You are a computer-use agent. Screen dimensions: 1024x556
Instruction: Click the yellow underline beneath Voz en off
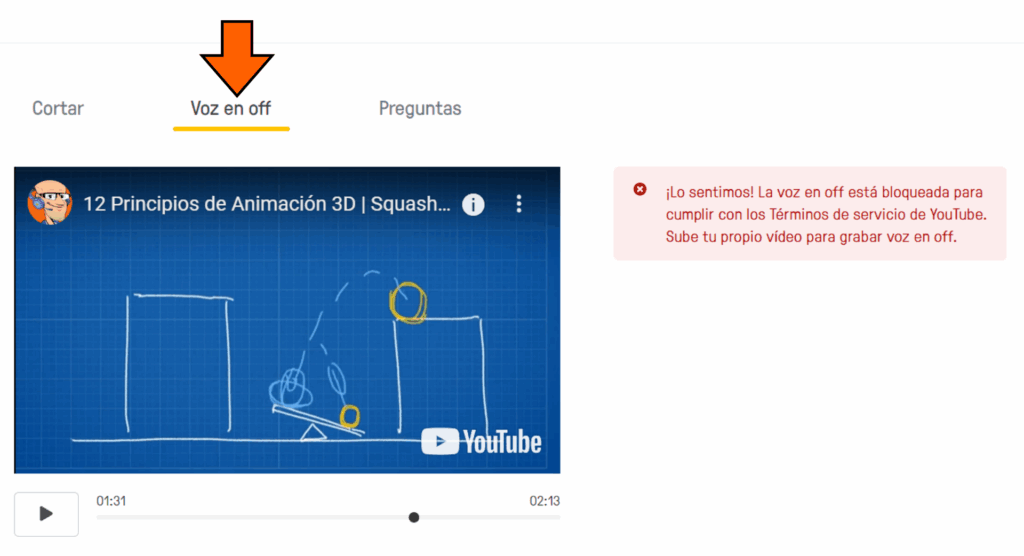(231, 129)
